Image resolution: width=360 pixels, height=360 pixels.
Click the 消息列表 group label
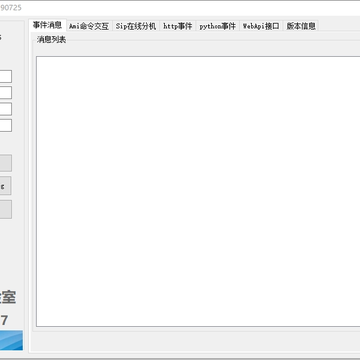(x=51, y=40)
